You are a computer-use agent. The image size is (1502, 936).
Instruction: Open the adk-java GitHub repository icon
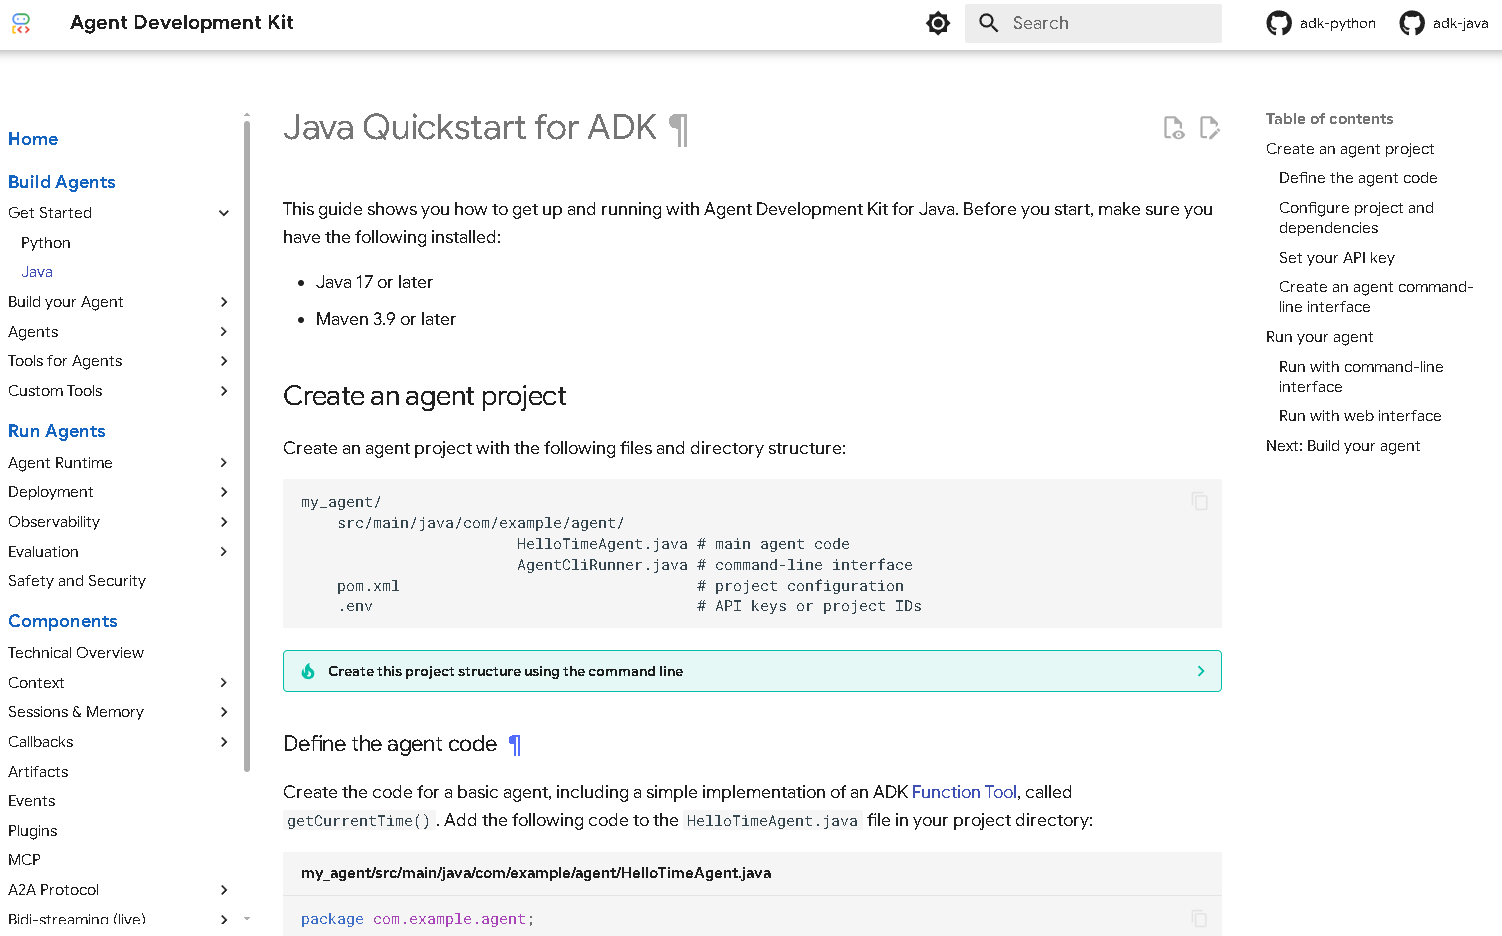1412,23
